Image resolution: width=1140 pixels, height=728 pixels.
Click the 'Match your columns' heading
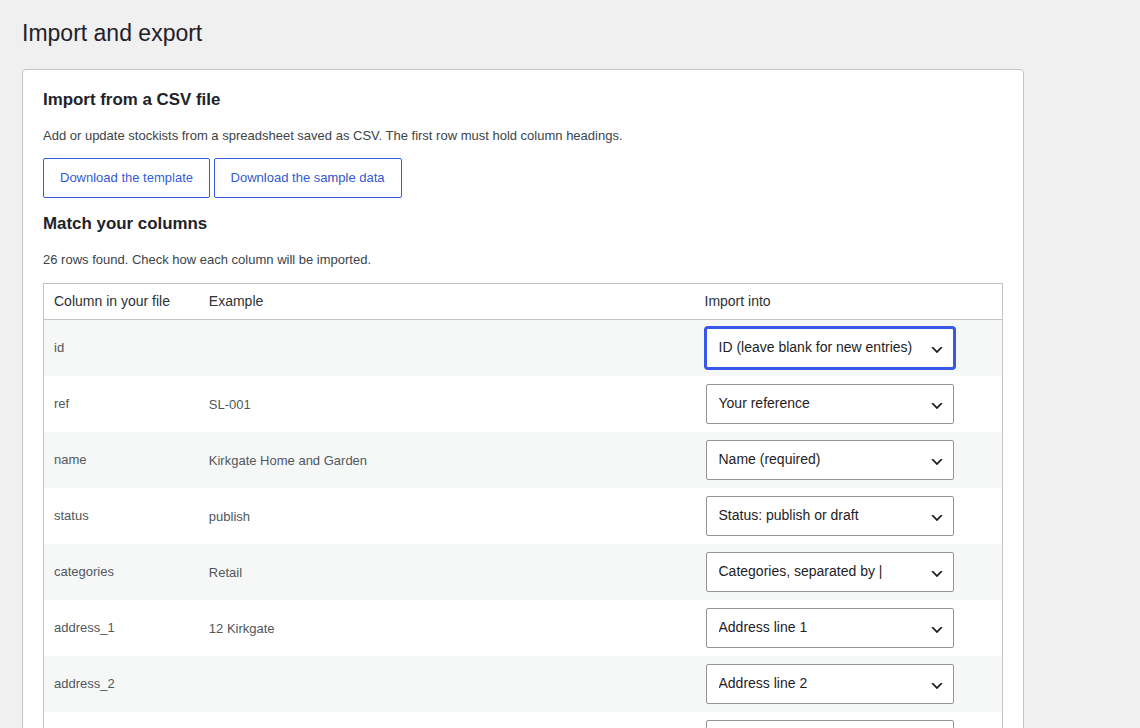(125, 224)
